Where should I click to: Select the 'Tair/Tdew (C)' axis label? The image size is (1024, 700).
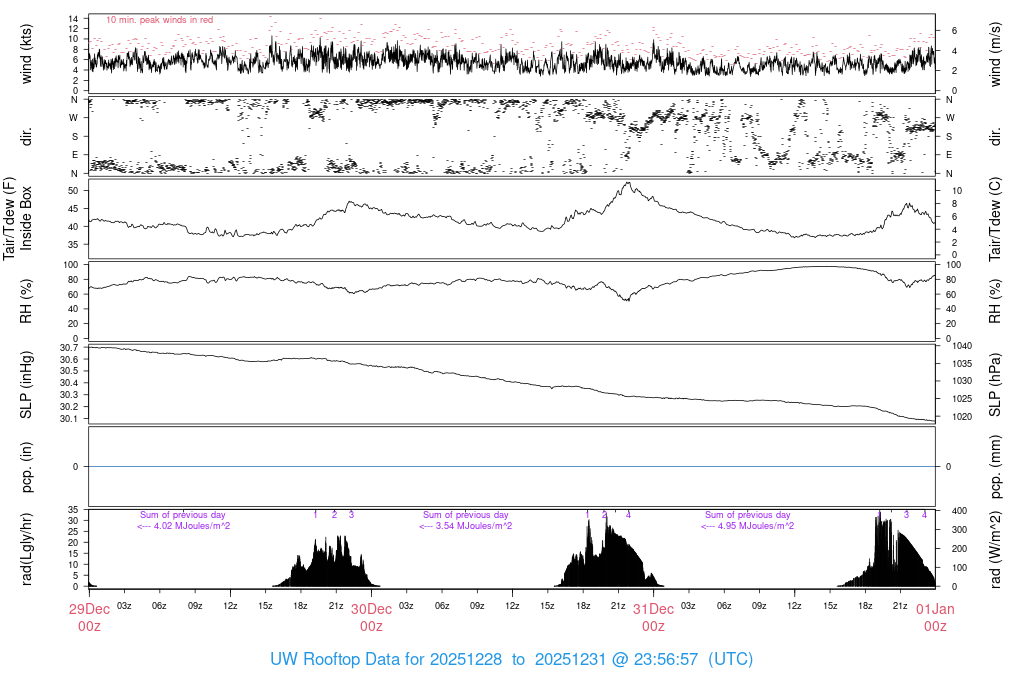click(x=995, y=219)
